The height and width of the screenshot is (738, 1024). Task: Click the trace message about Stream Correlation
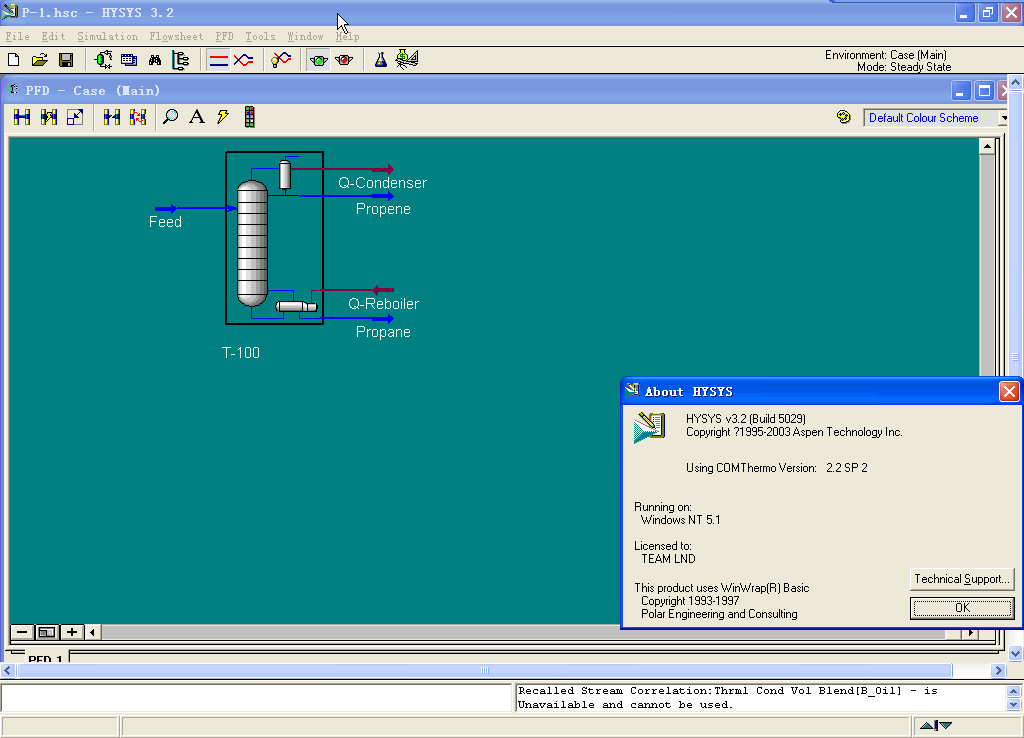pos(728,698)
